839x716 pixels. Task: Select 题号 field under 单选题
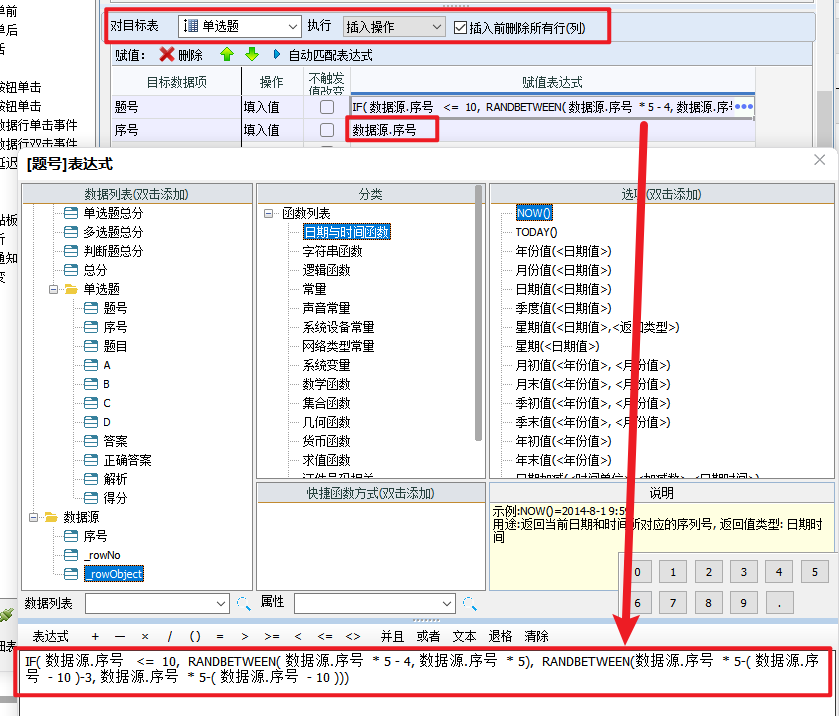click(115, 308)
